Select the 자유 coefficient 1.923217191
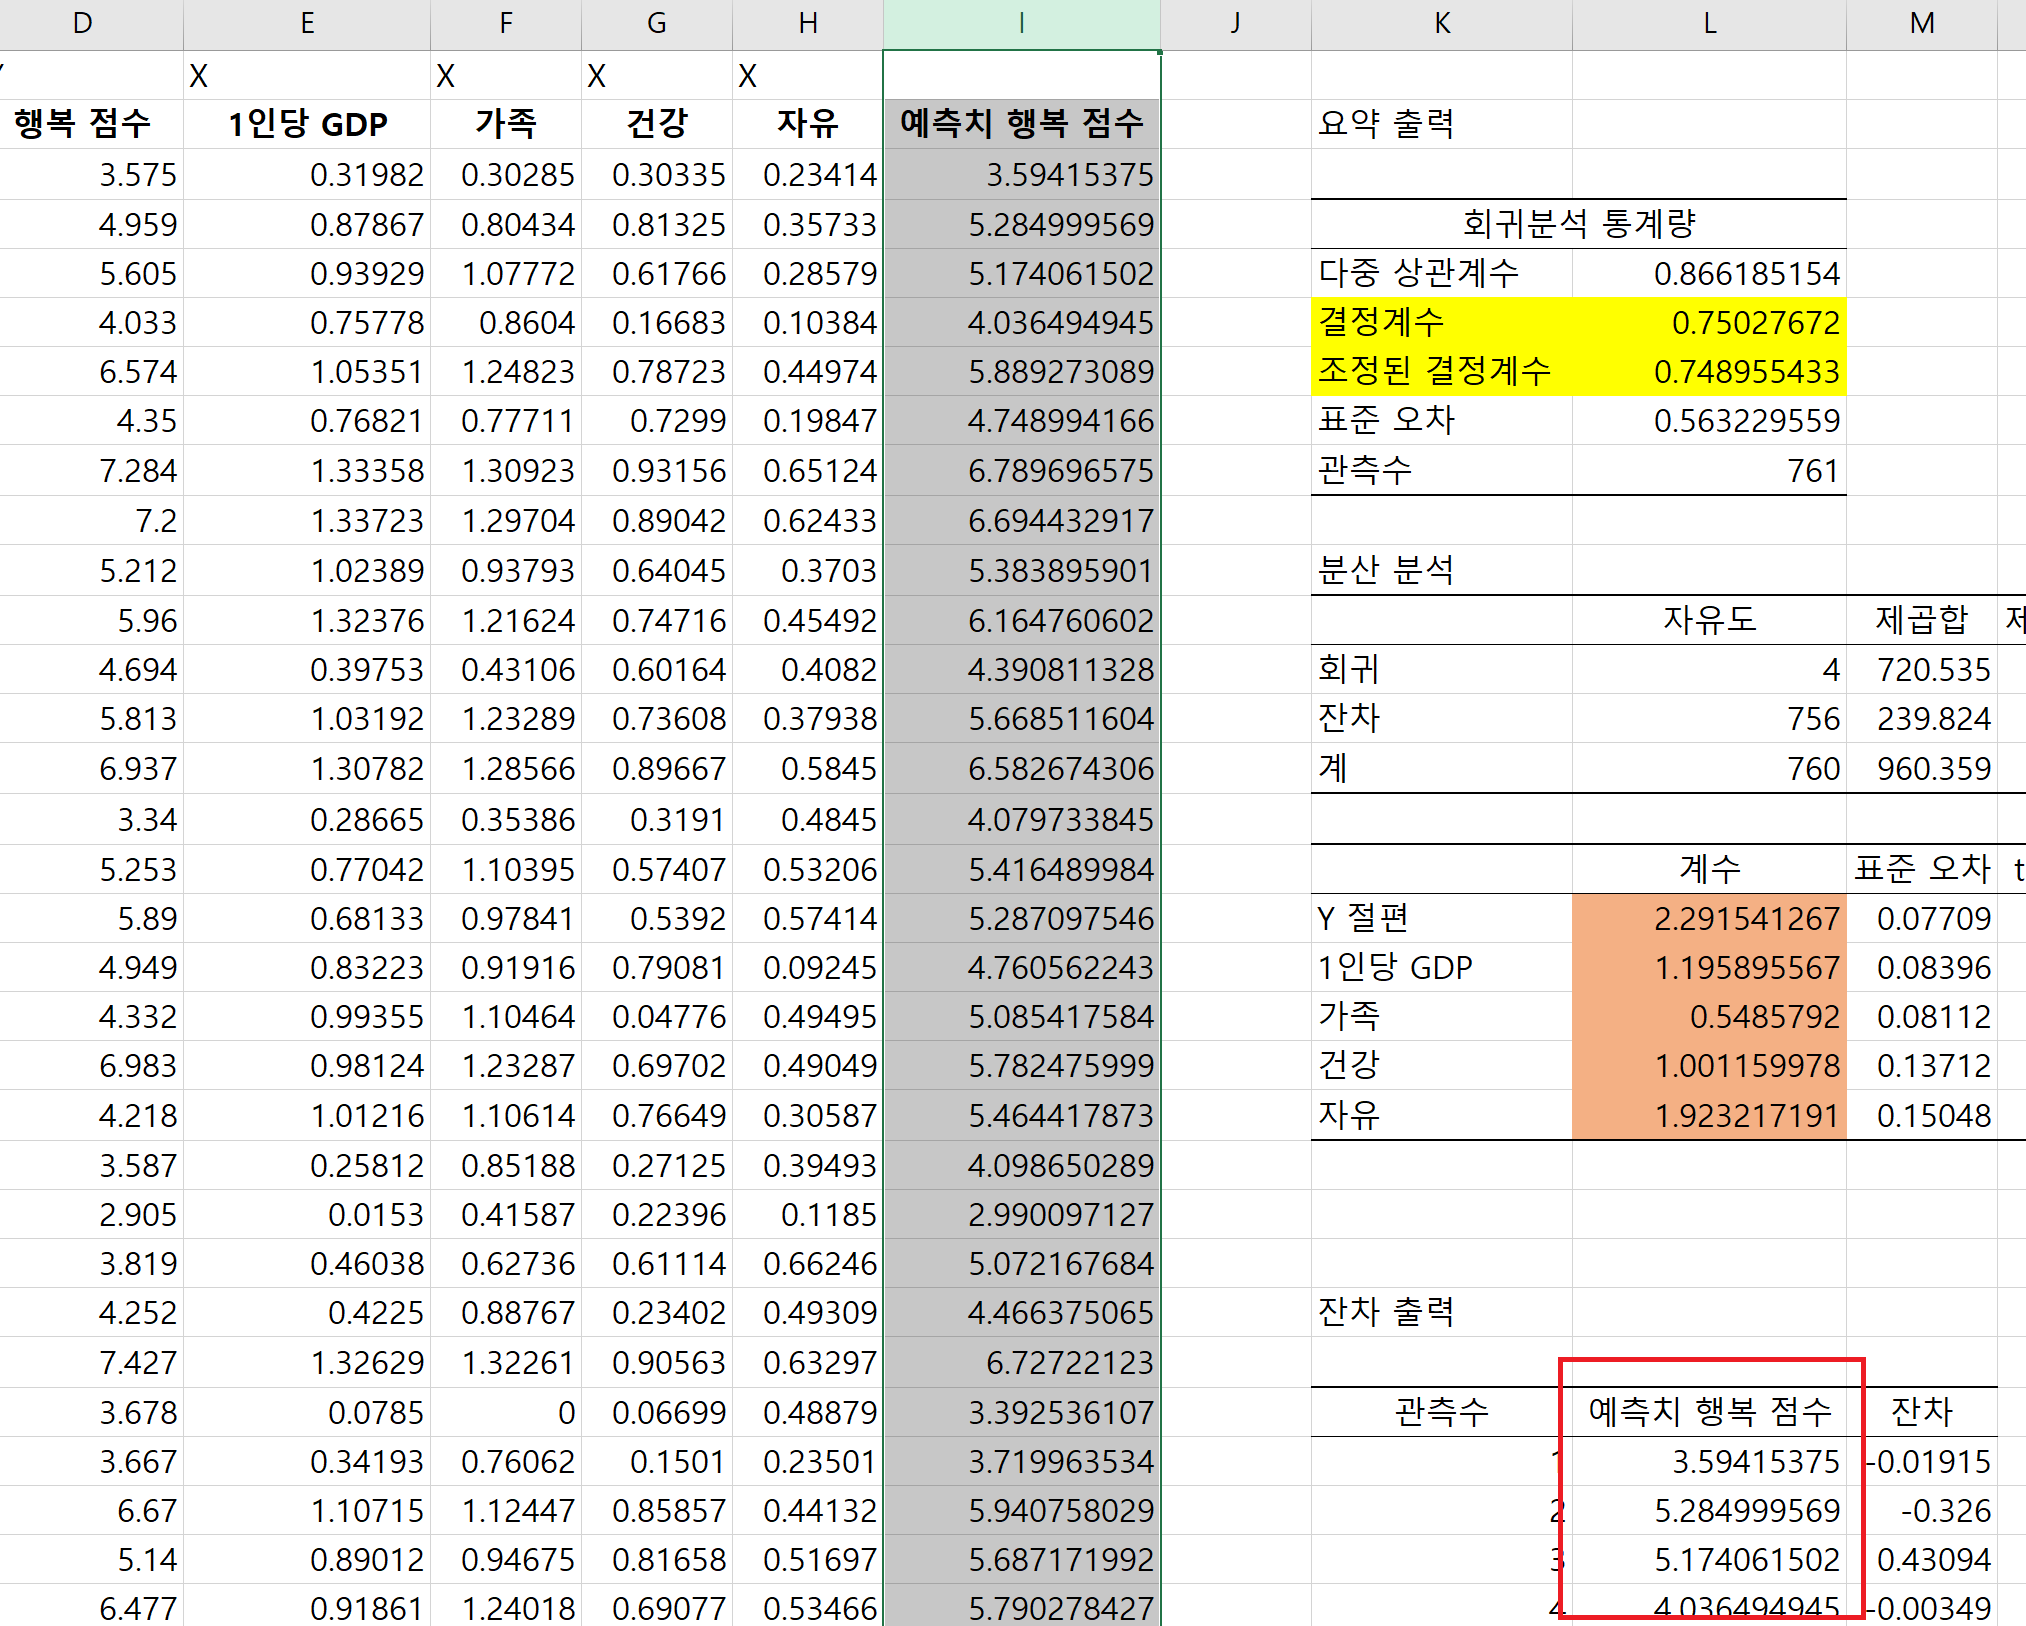Screen dimensions: 2026x1626 click(x=1709, y=1115)
